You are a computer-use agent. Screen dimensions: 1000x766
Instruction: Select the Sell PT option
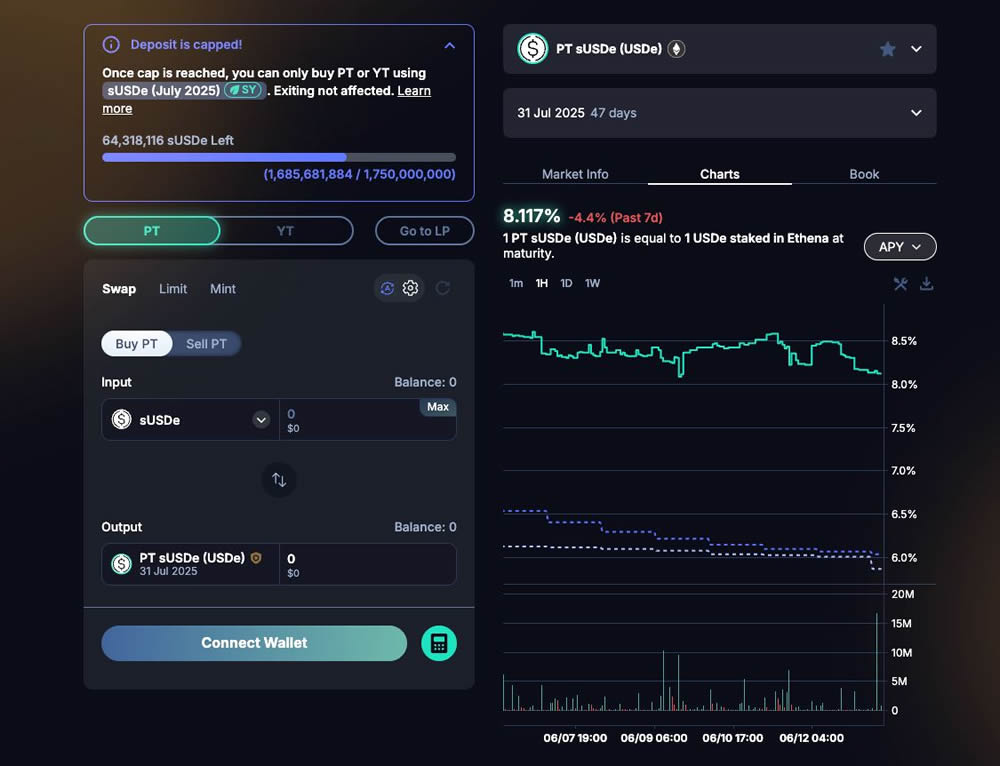pos(206,344)
